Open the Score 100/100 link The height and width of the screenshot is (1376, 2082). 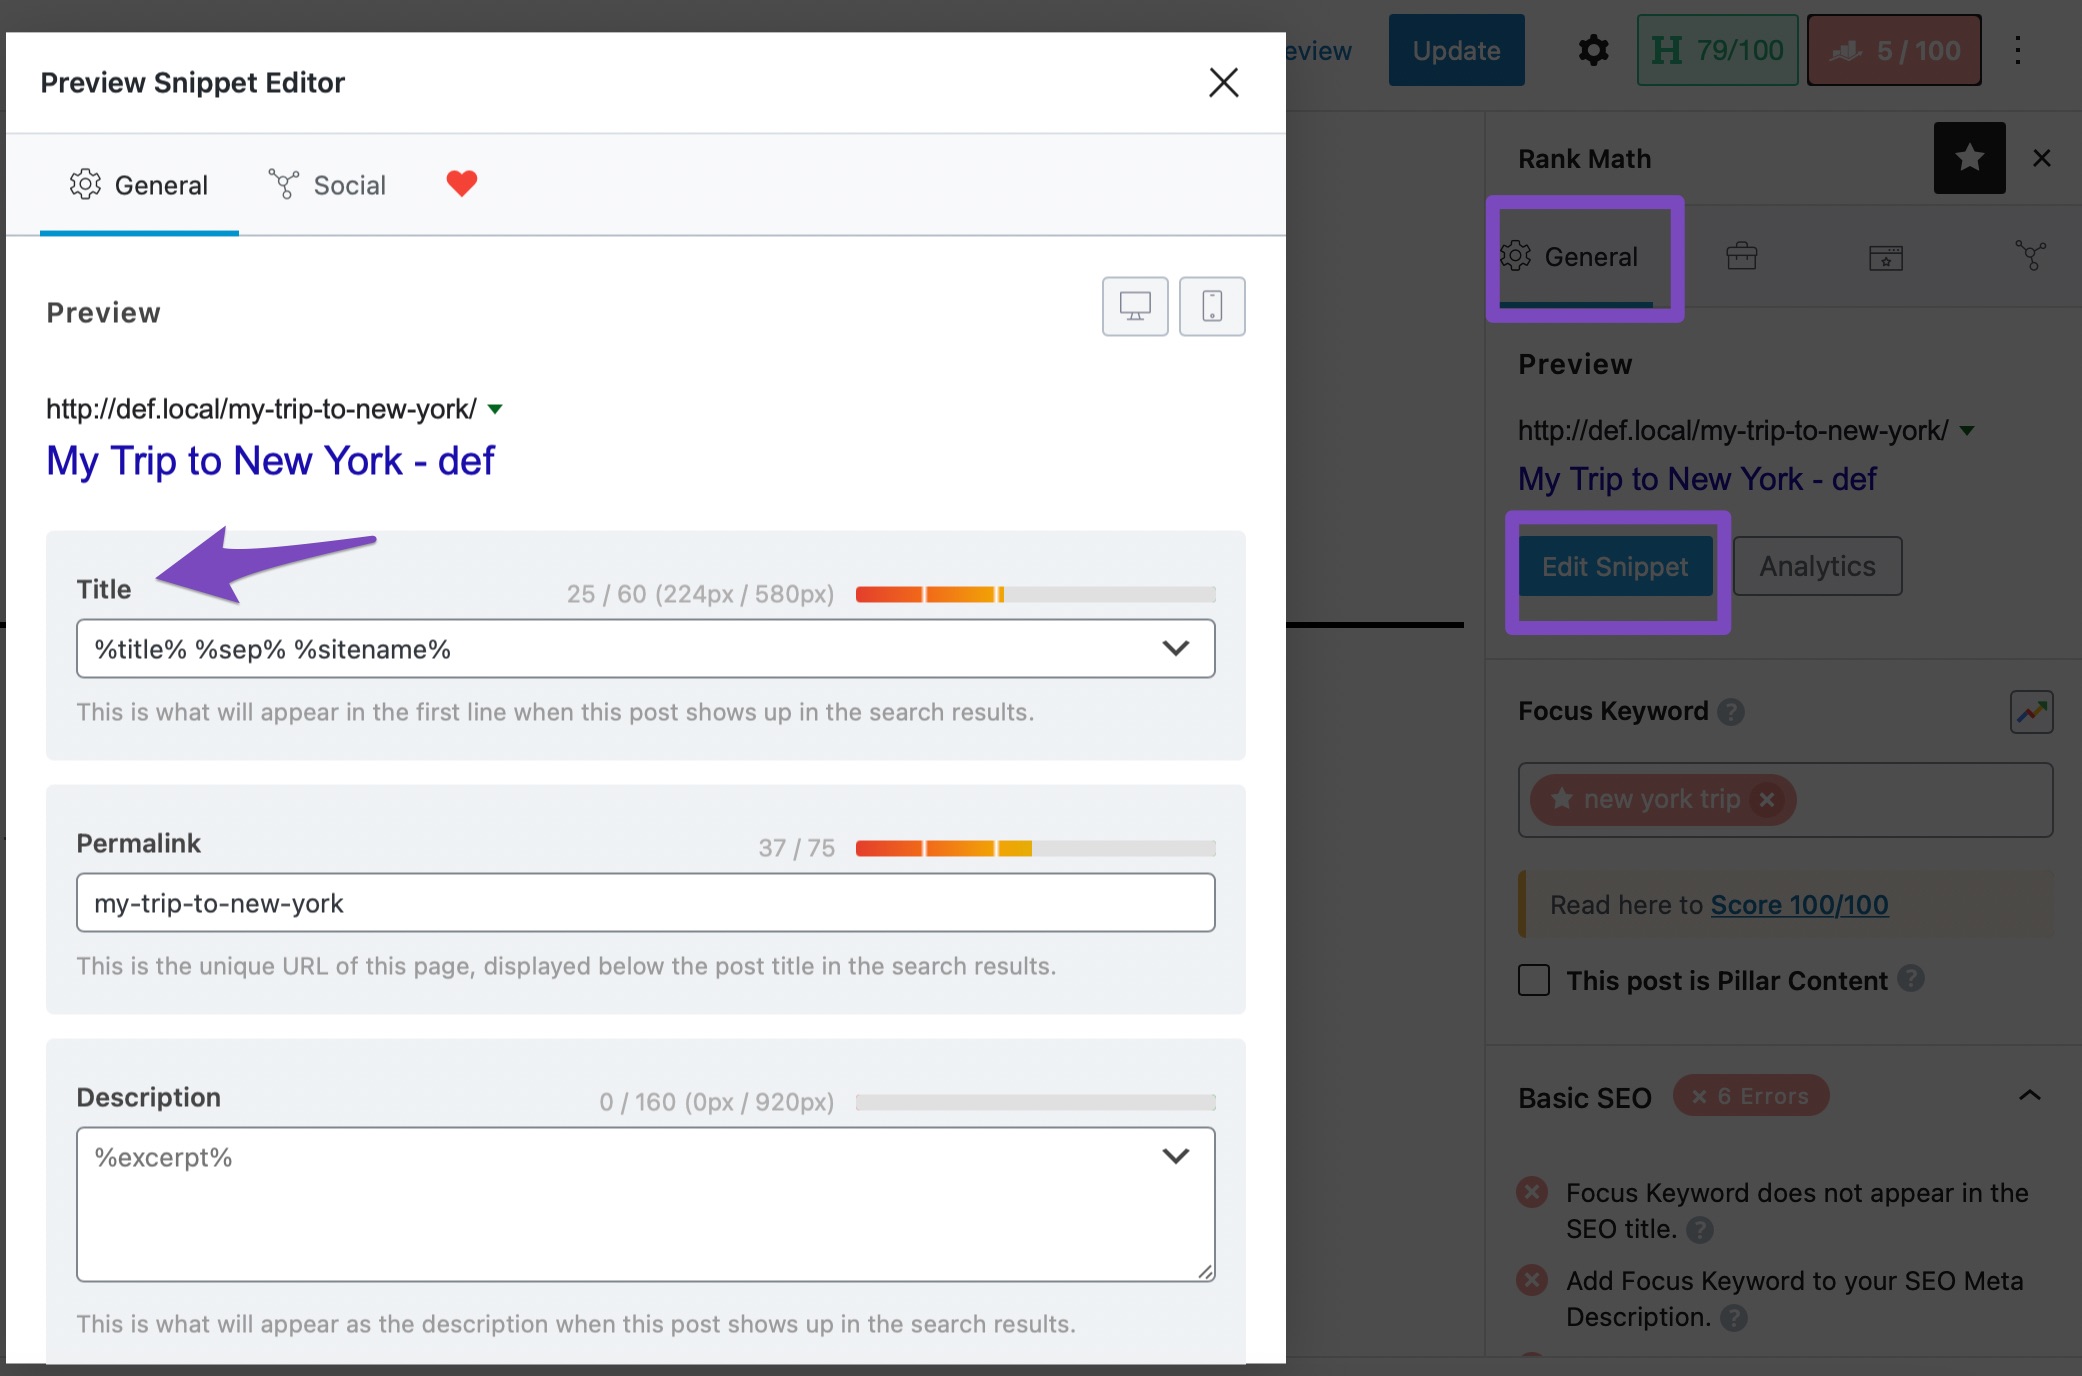[1799, 905]
